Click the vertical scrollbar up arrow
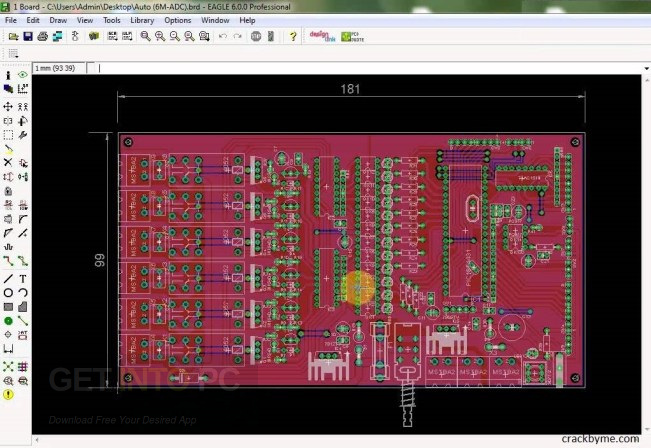 click(646, 79)
